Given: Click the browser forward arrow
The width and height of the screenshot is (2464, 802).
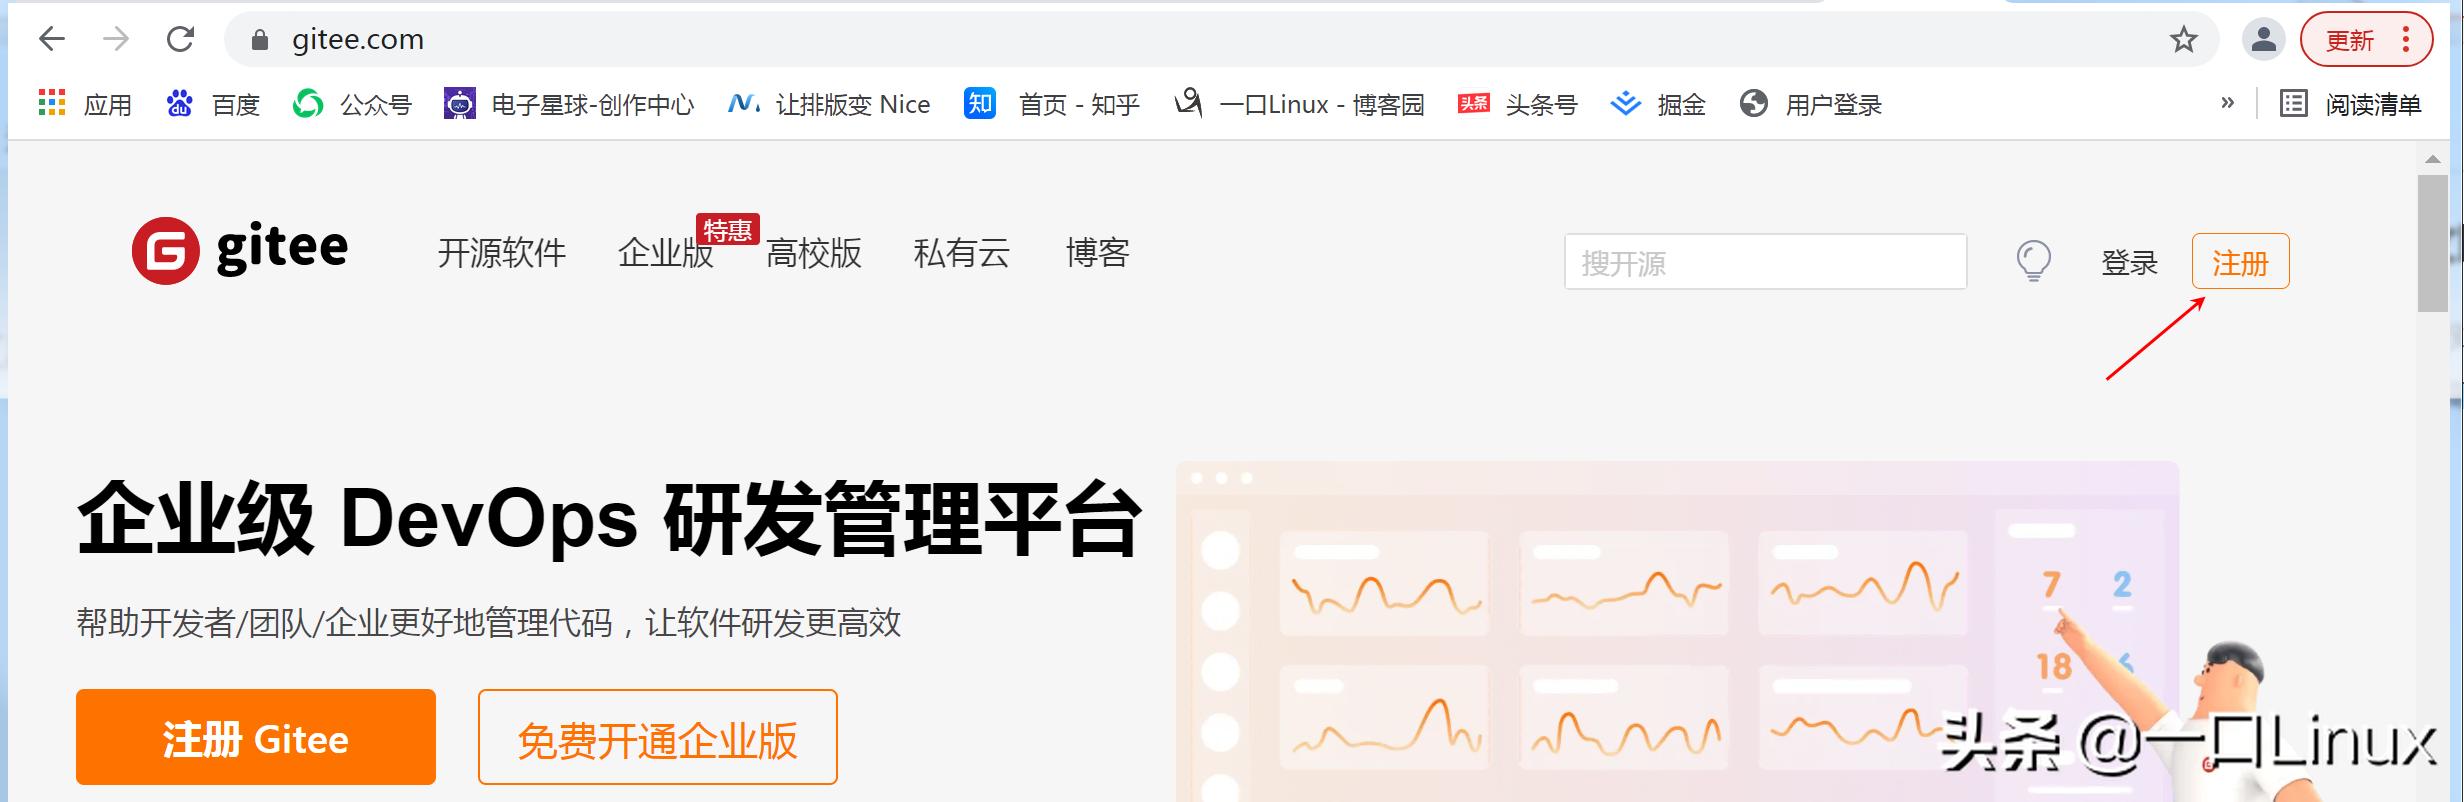Looking at the screenshot, I should [x=116, y=39].
